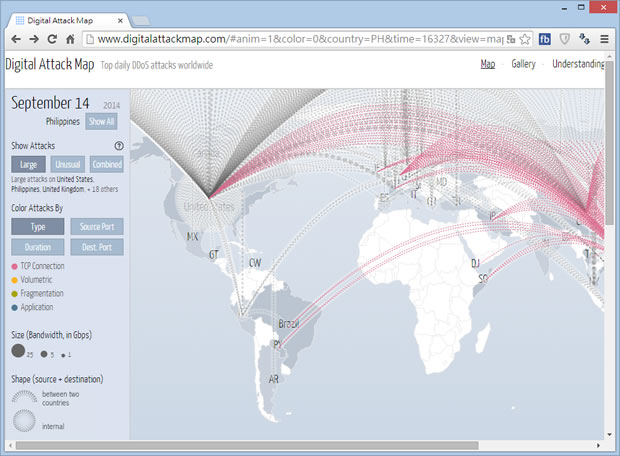Click the MD country label

pyautogui.click(x=441, y=182)
